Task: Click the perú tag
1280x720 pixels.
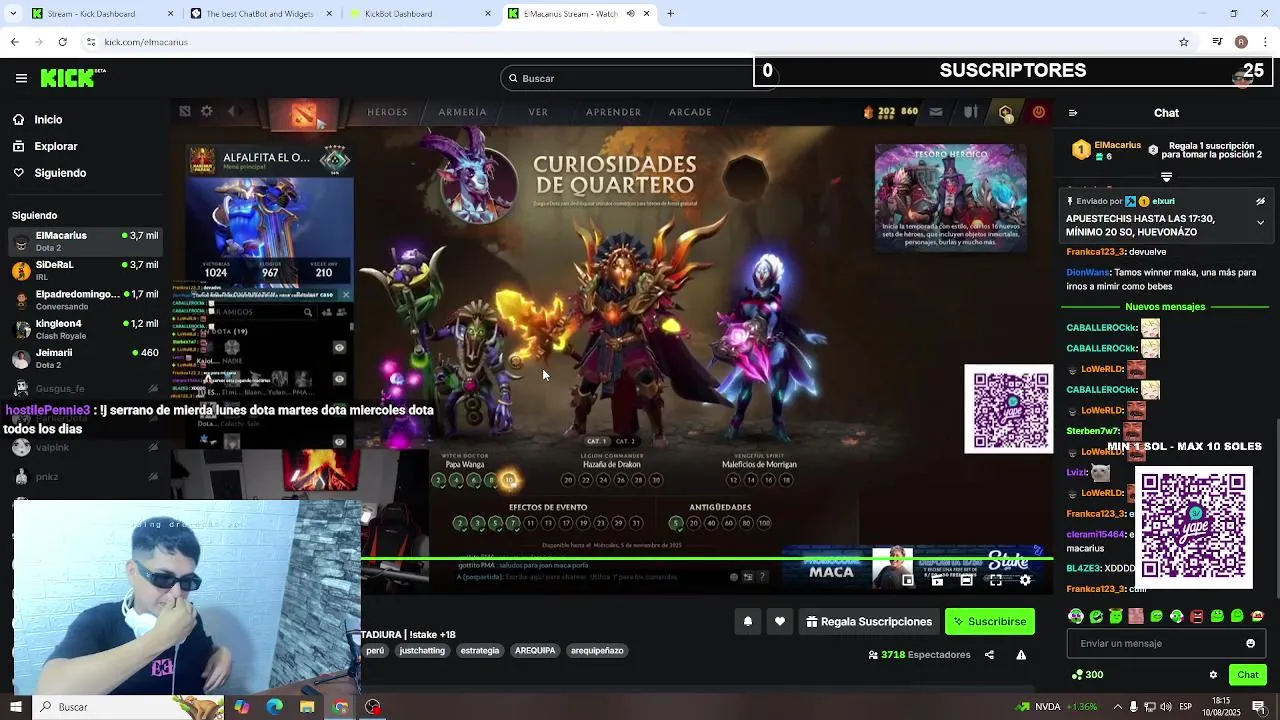Action: point(375,651)
